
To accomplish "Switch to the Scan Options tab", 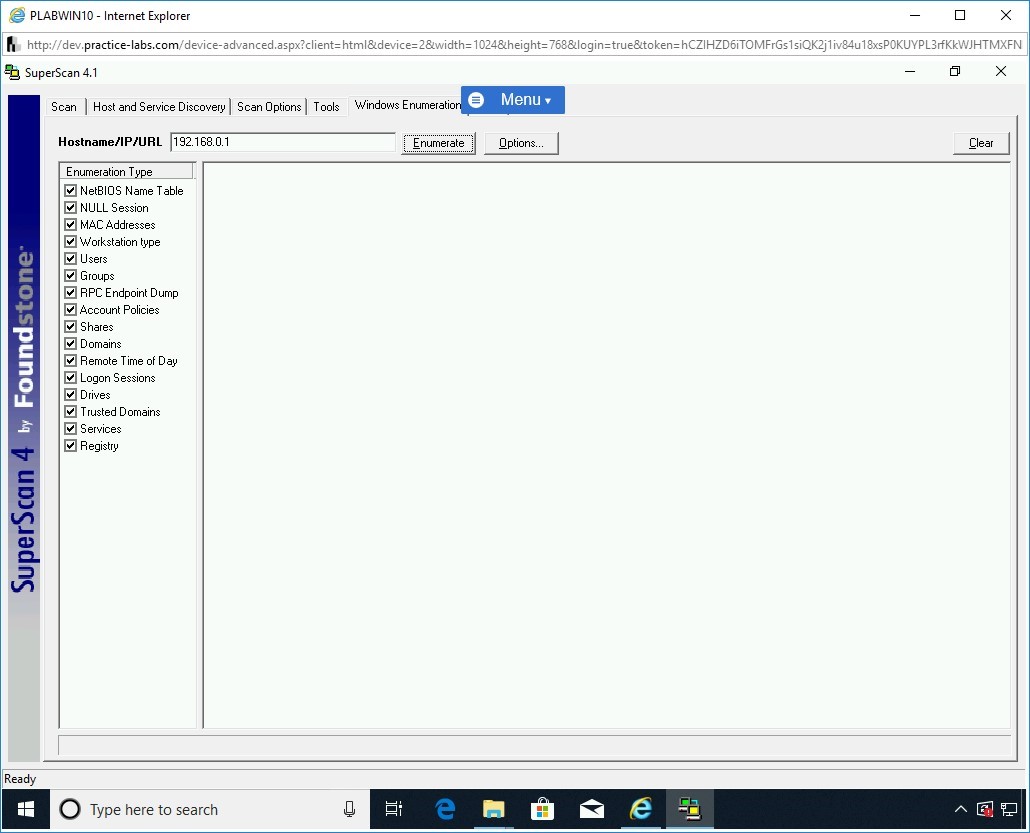I will click(269, 107).
